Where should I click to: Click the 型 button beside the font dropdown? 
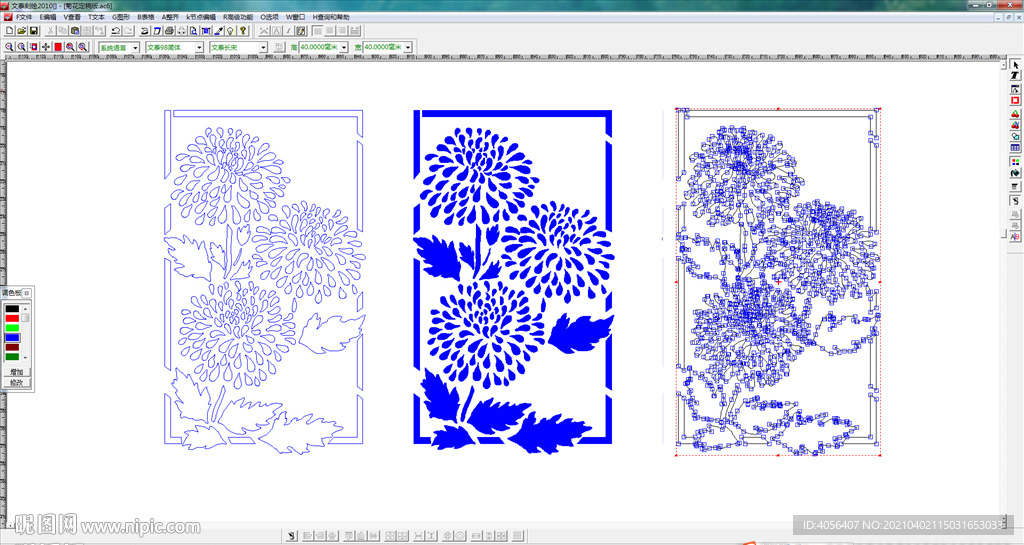pyautogui.click(x=279, y=47)
